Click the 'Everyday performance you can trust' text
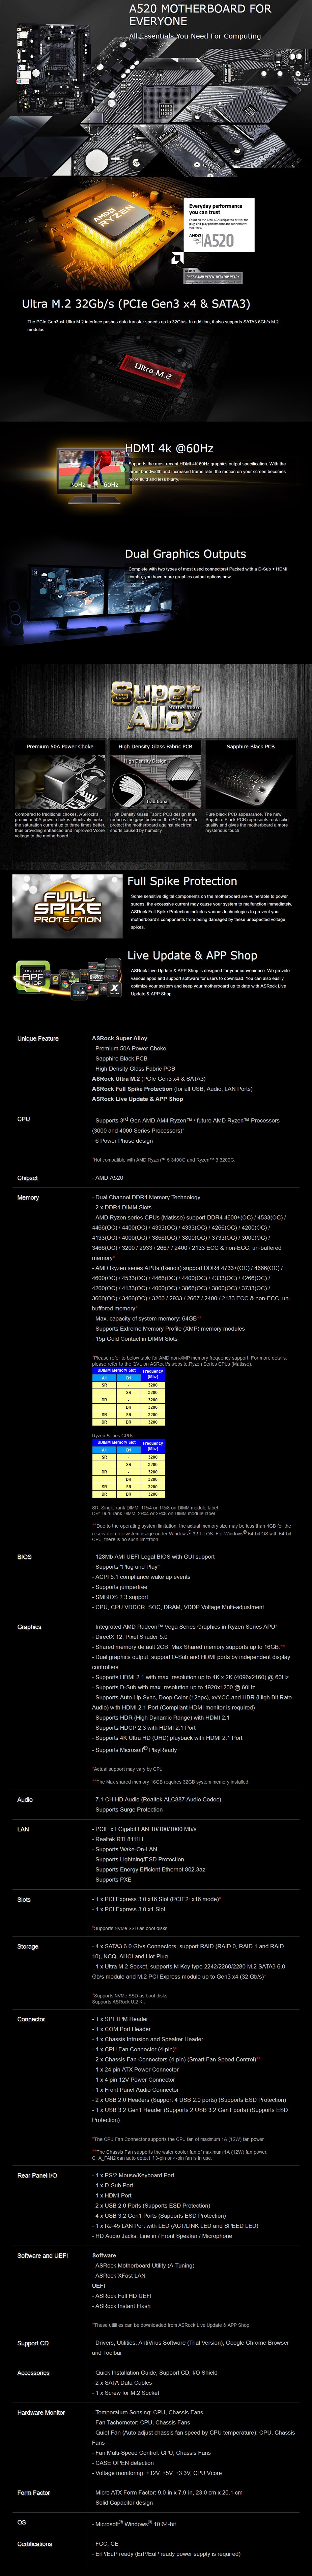 [x=216, y=209]
